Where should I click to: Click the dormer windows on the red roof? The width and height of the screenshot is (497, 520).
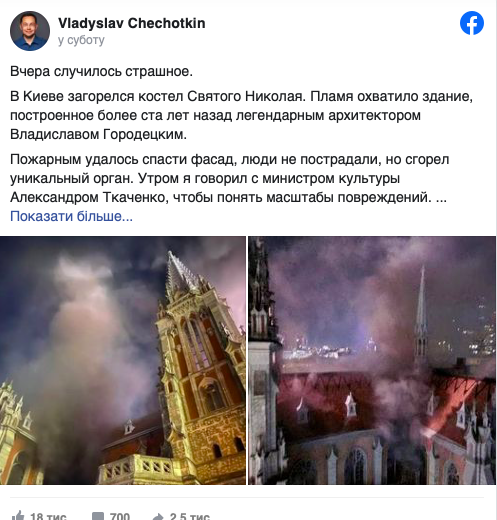(x=327, y=407)
